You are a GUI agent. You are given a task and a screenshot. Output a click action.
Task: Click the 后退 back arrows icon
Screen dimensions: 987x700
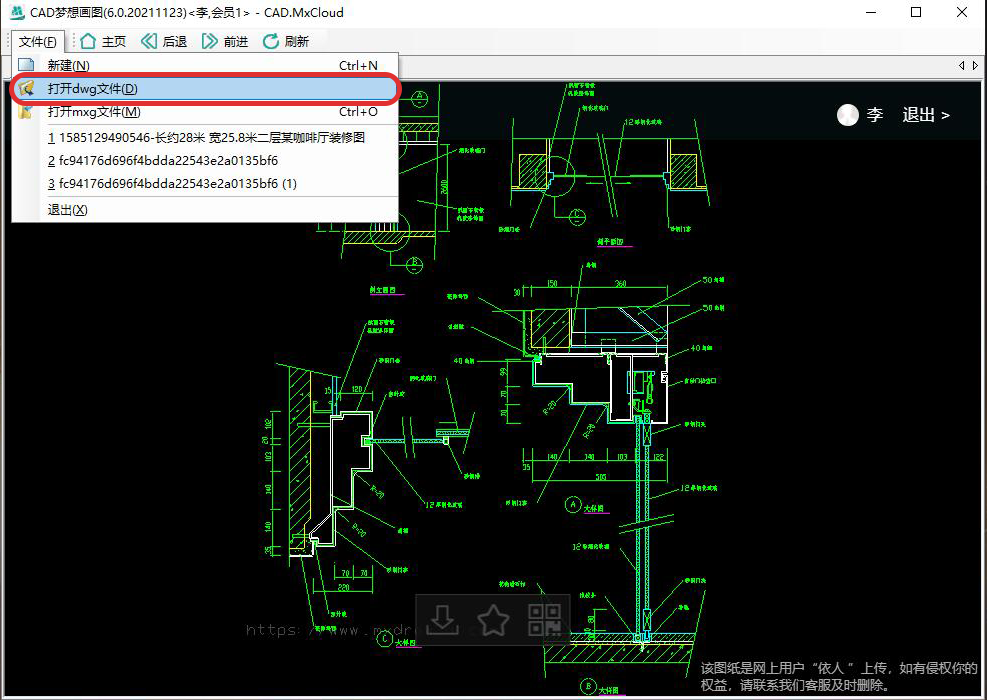pos(149,42)
